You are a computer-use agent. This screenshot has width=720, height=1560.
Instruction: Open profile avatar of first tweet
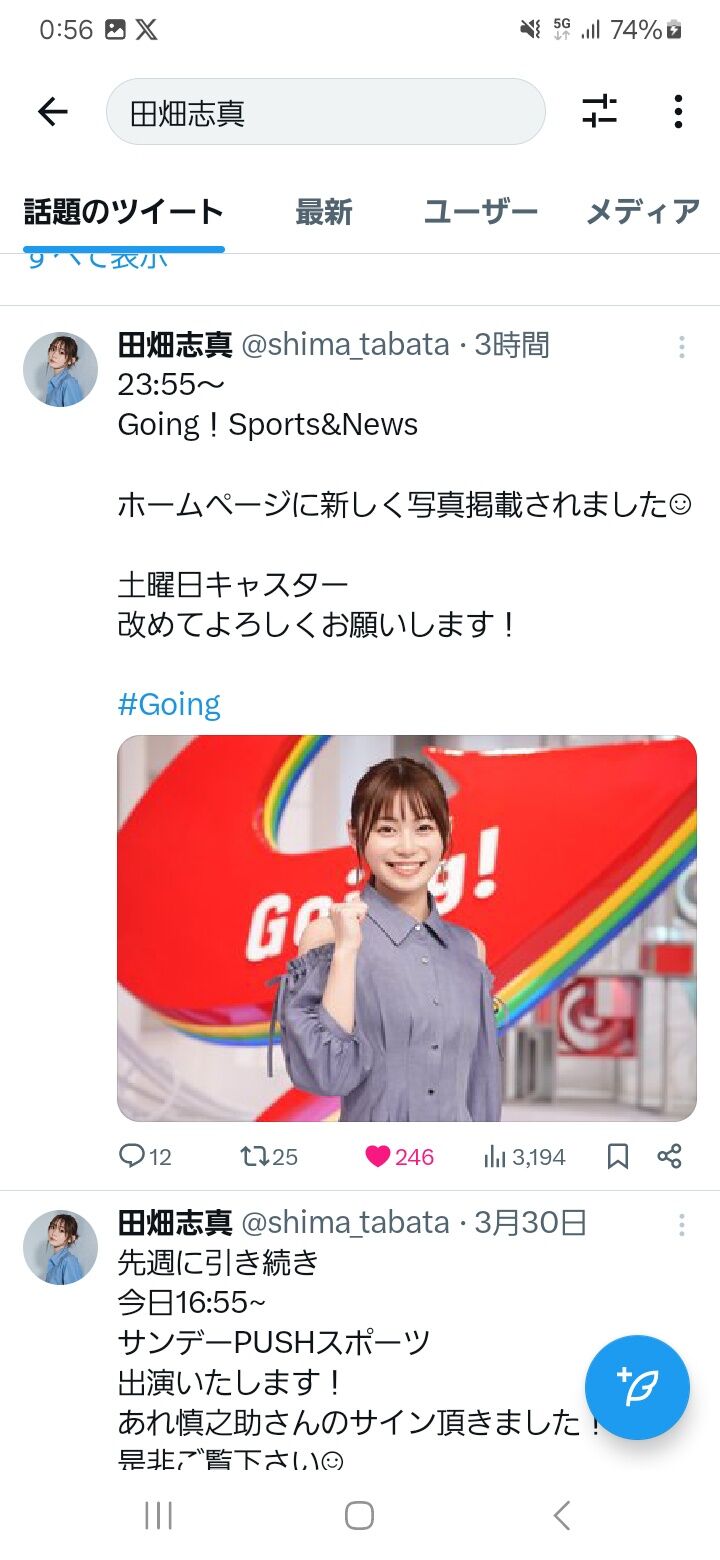click(x=60, y=370)
